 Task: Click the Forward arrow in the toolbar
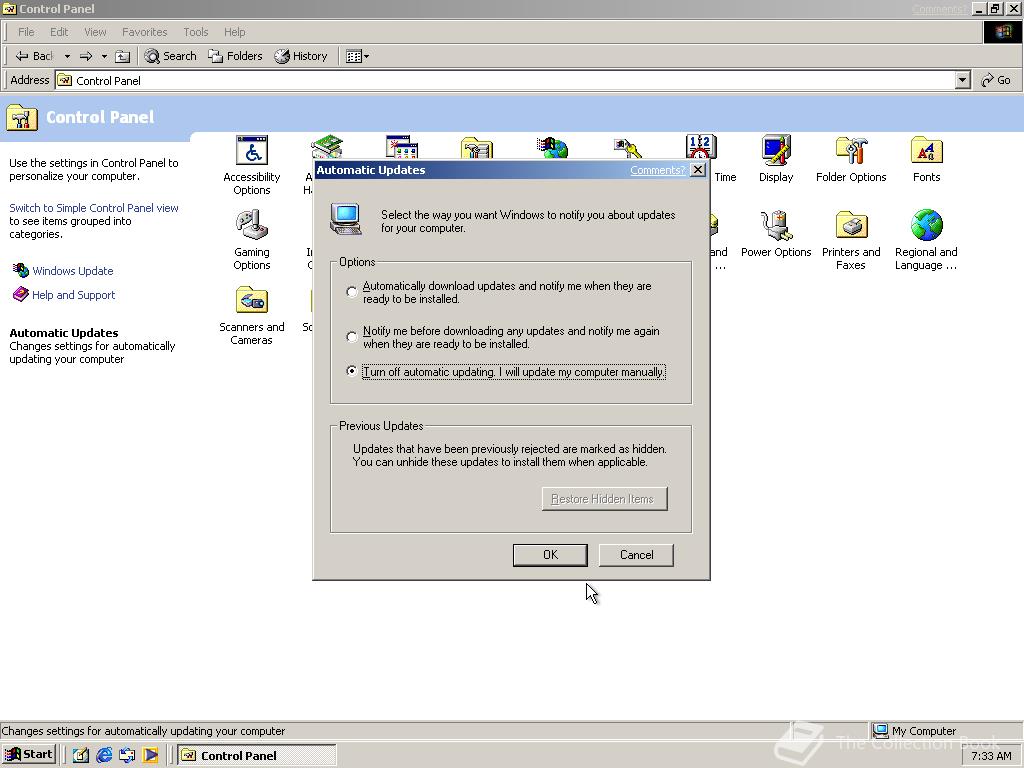[x=86, y=56]
